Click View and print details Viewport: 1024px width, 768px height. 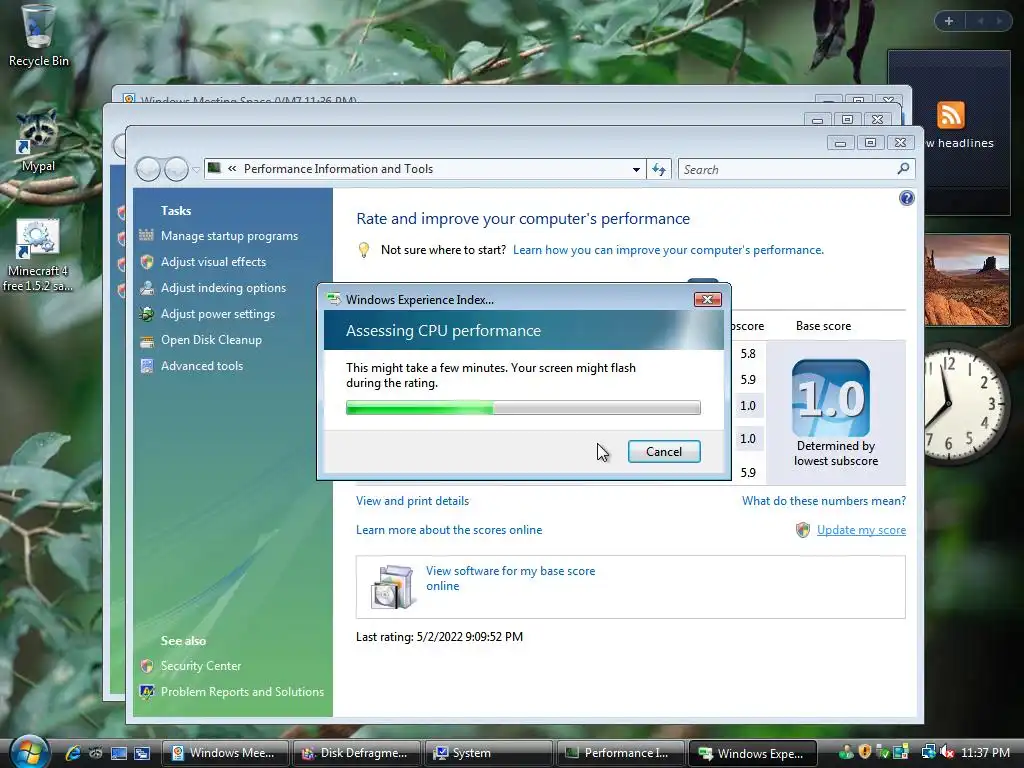click(x=412, y=501)
